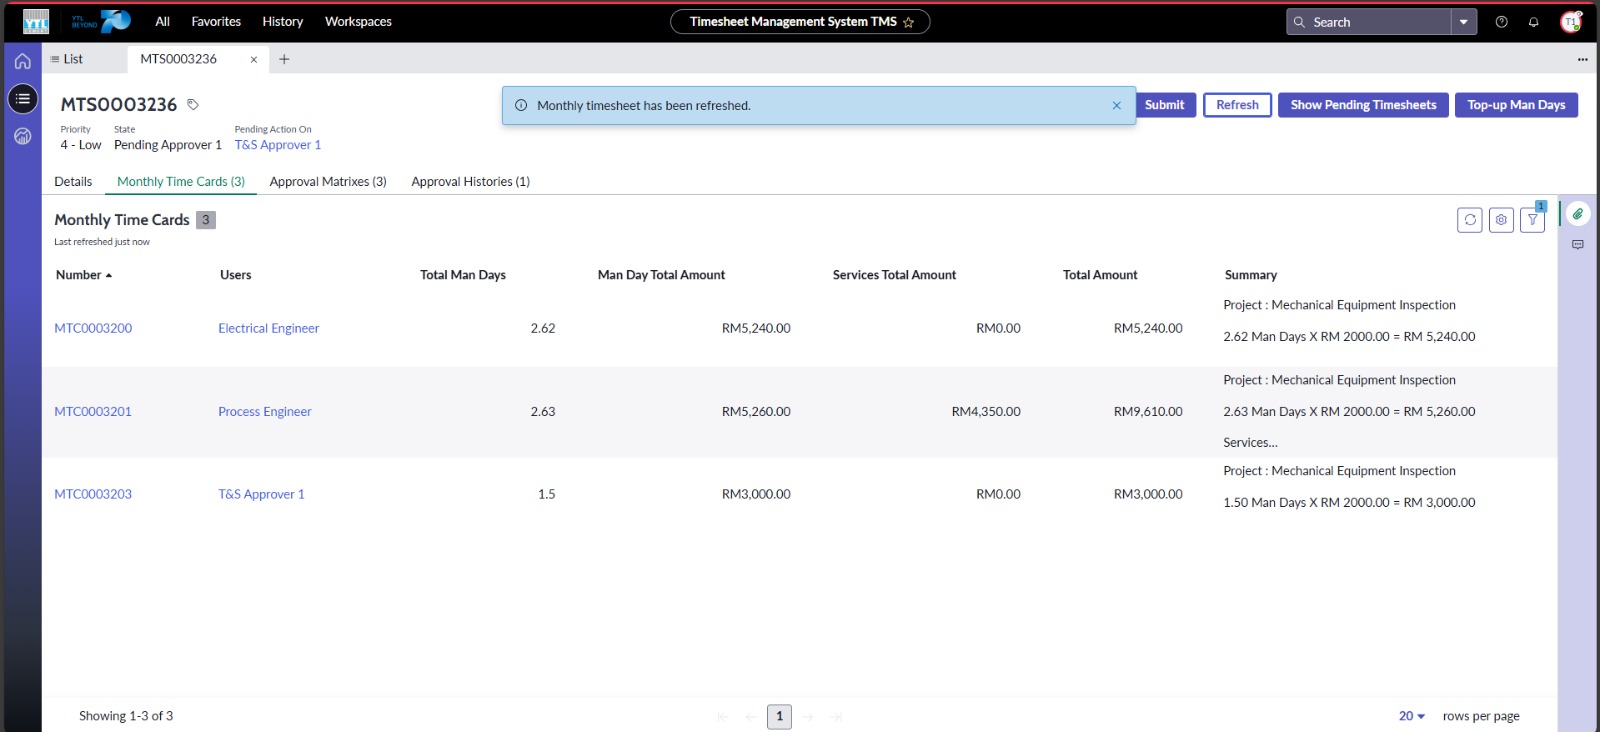This screenshot has height=732, width=1600.
Task: Open the rows per page dropdown
Action: click(1411, 716)
